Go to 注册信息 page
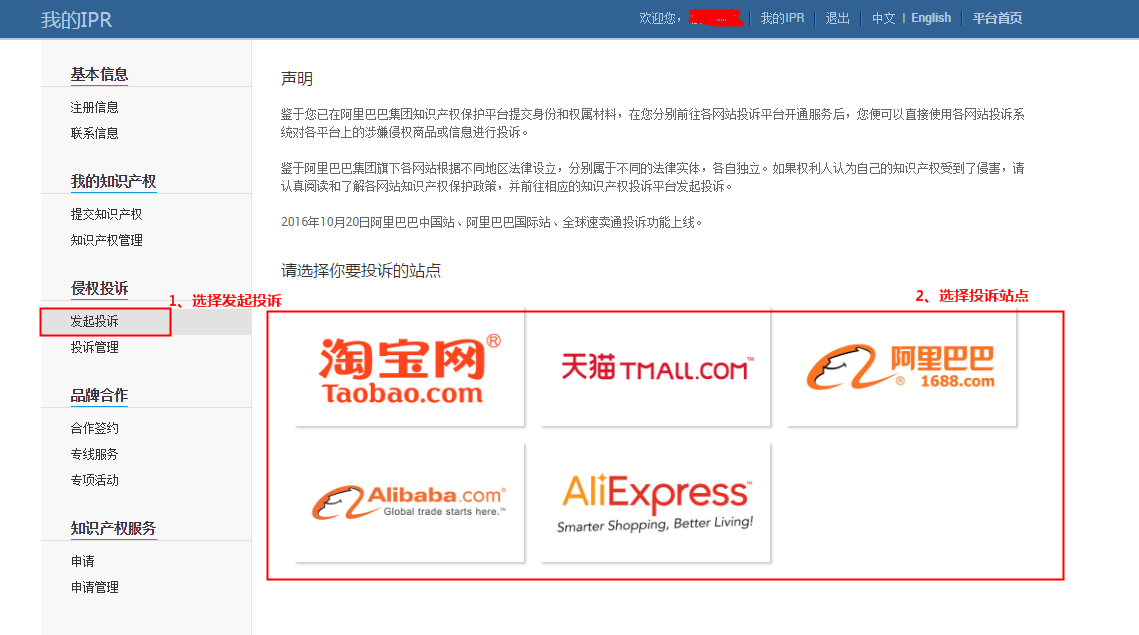Viewport: 1139px width, 635px height. [94, 108]
